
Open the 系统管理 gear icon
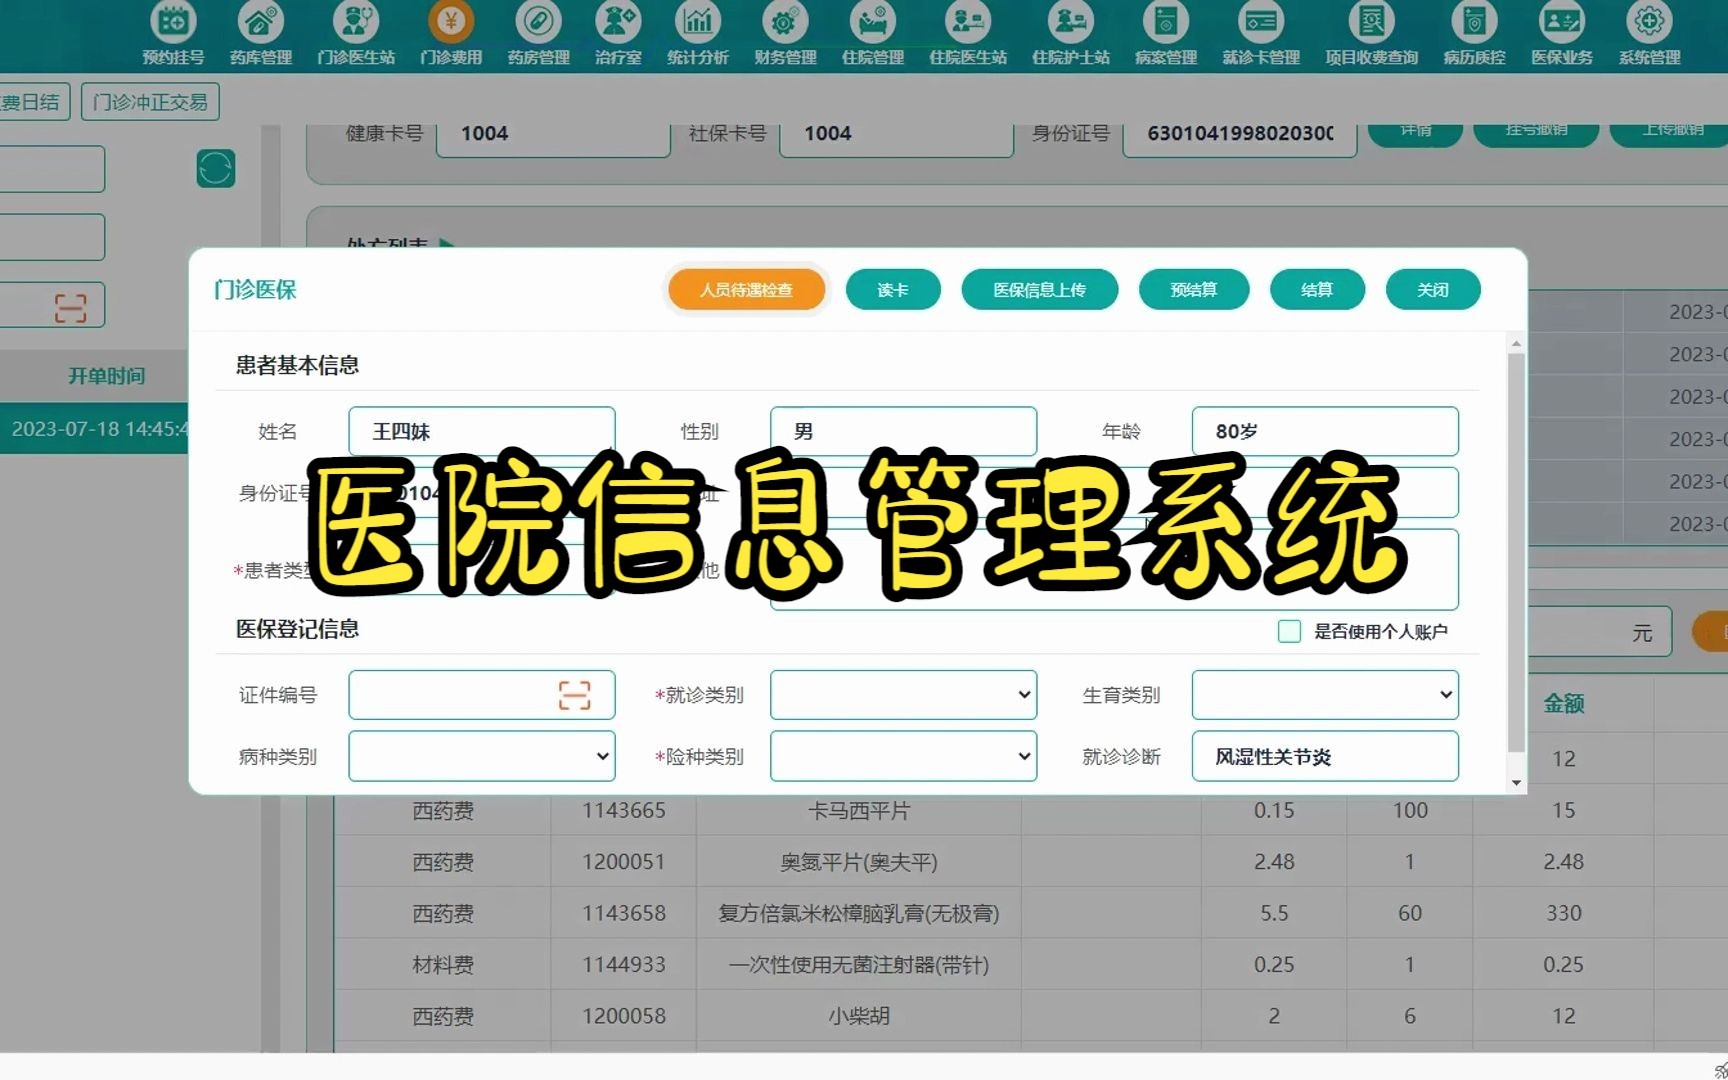point(1650,22)
